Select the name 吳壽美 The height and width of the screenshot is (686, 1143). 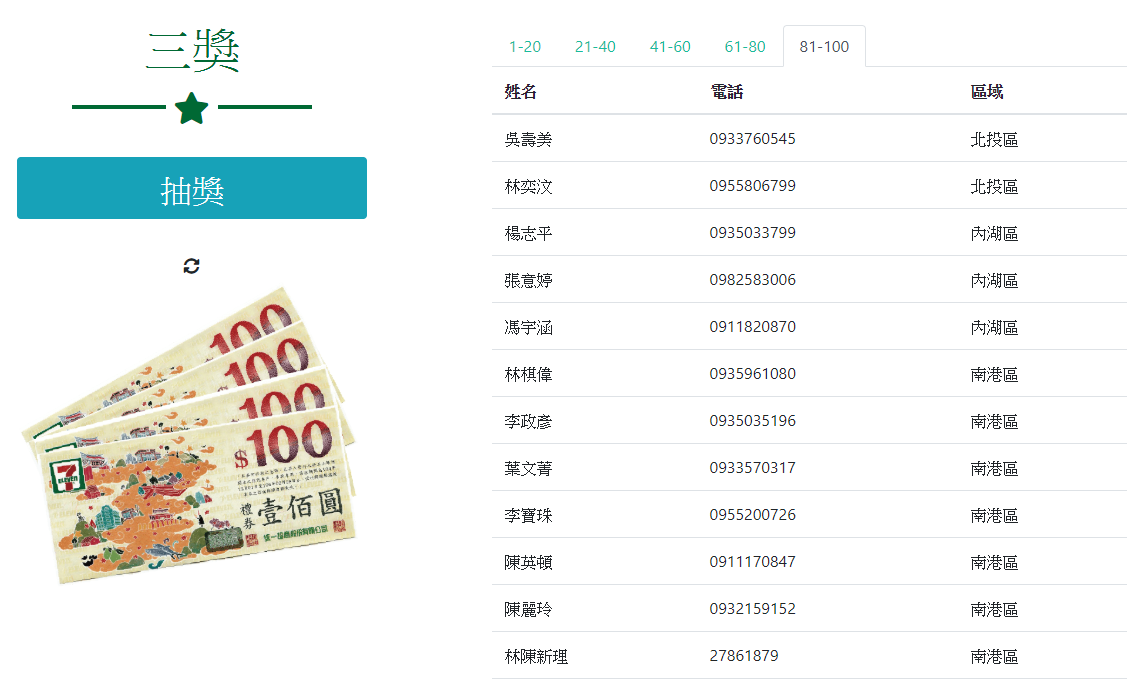[528, 139]
